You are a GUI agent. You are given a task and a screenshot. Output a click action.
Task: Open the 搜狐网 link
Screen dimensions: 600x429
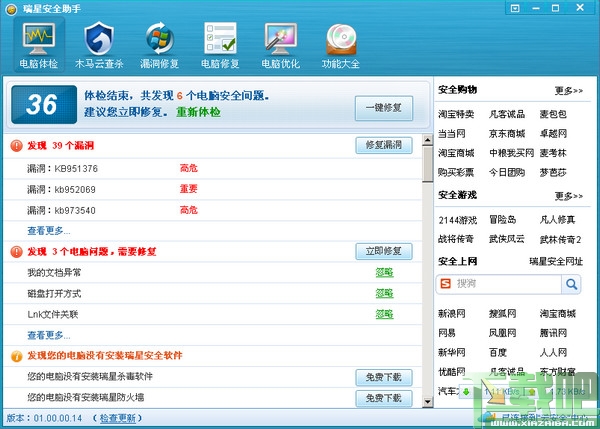point(502,314)
